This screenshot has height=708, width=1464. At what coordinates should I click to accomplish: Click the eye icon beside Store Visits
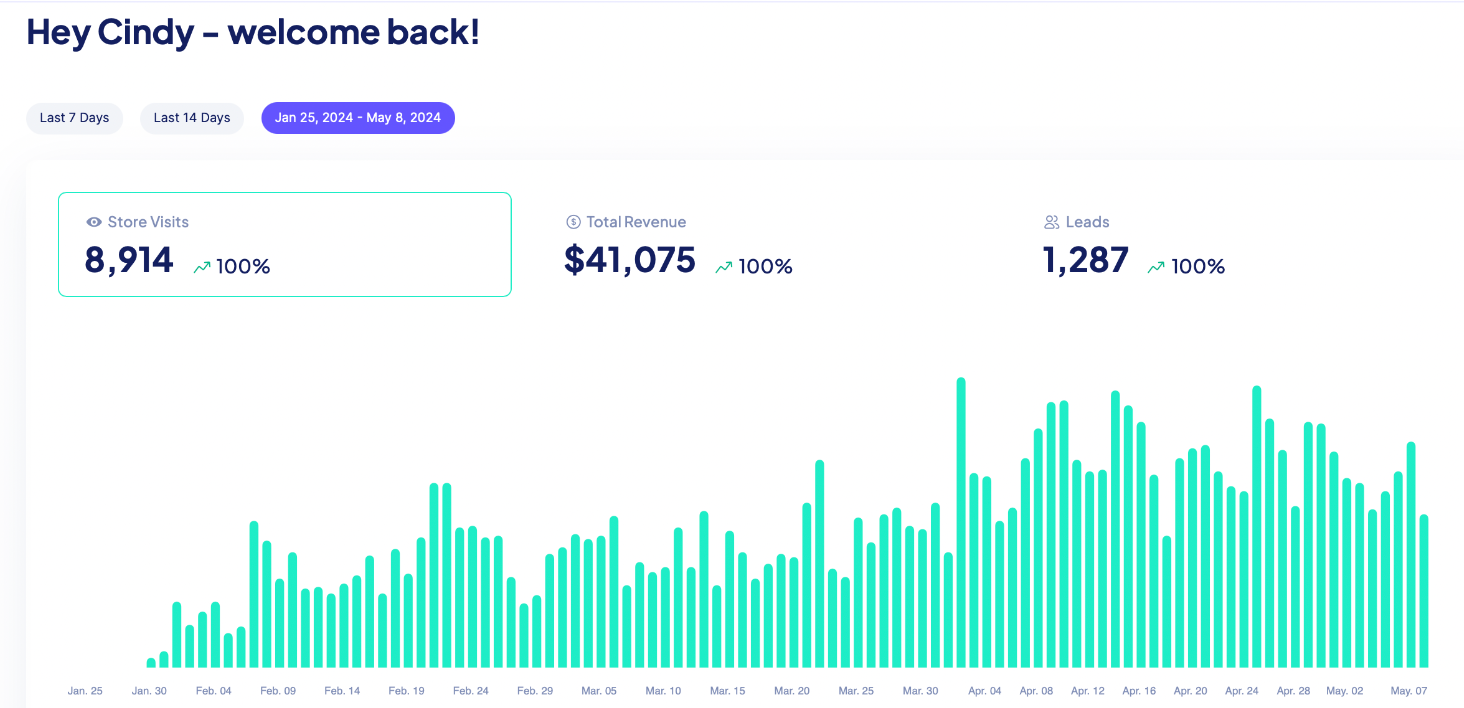[x=94, y=222]
